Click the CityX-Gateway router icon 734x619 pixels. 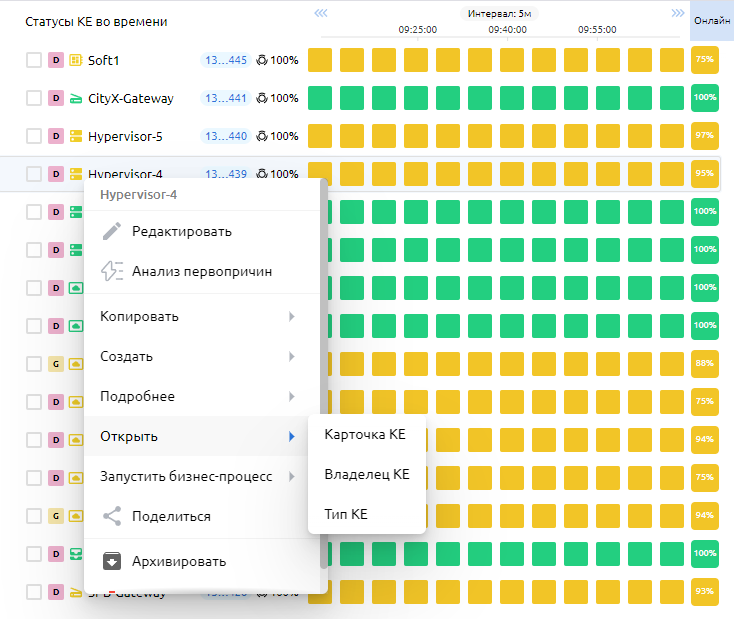pos(75,98)
